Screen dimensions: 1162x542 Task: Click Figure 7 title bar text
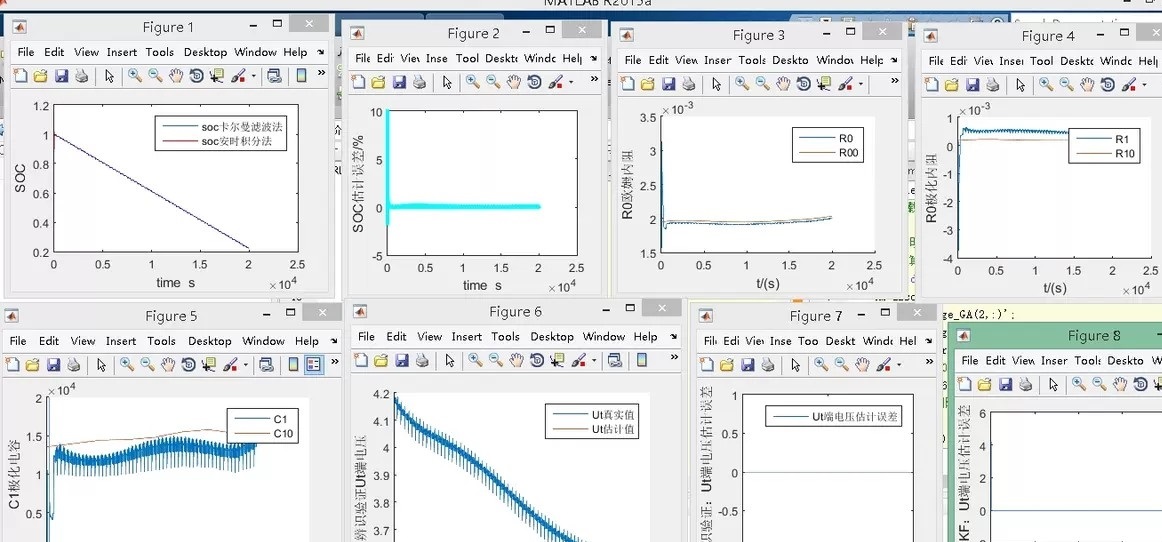(816, 317)
